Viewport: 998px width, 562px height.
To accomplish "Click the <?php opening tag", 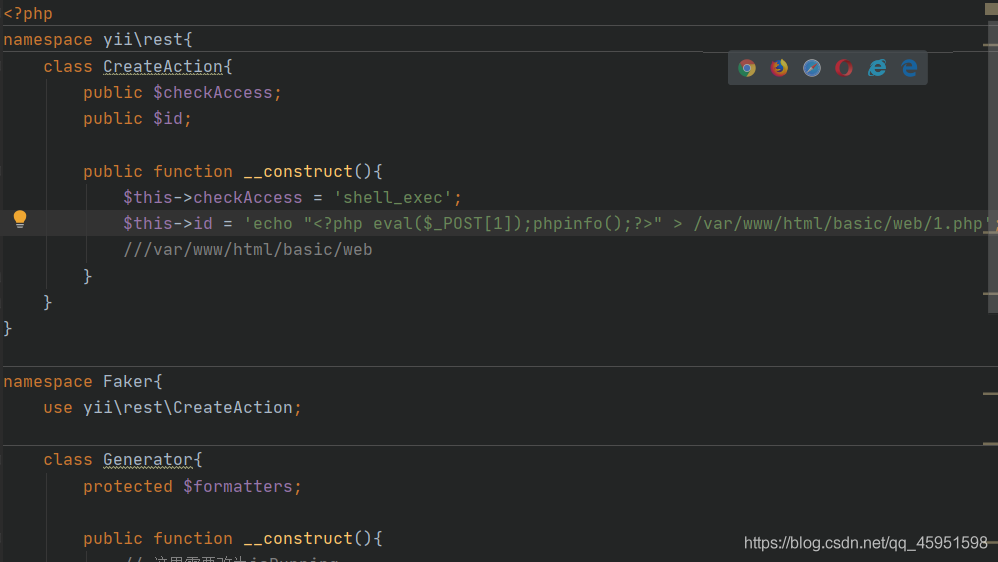I will (28, 13).
